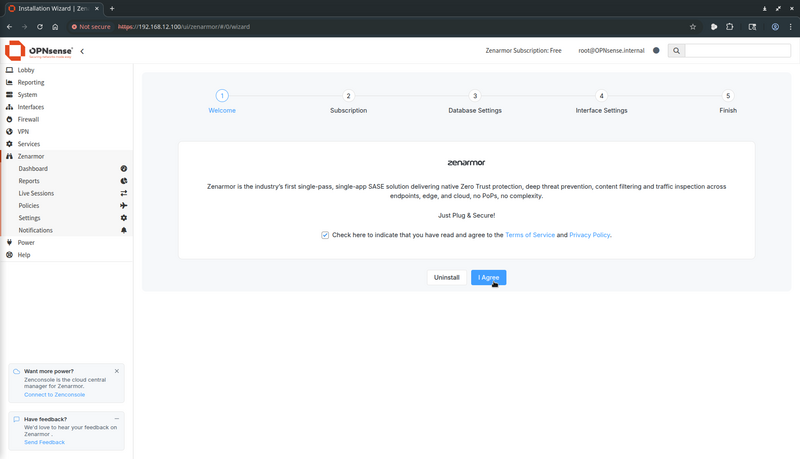Click the Uninstall button

pos(446,277)
